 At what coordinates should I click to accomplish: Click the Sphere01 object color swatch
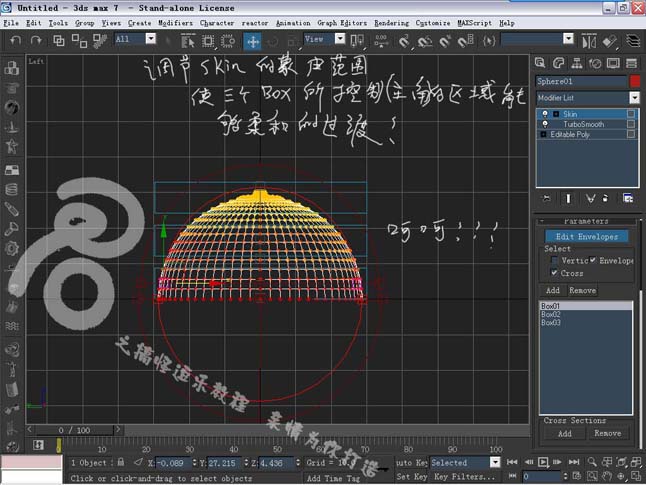pyautogui.click(x=634, y=81)
